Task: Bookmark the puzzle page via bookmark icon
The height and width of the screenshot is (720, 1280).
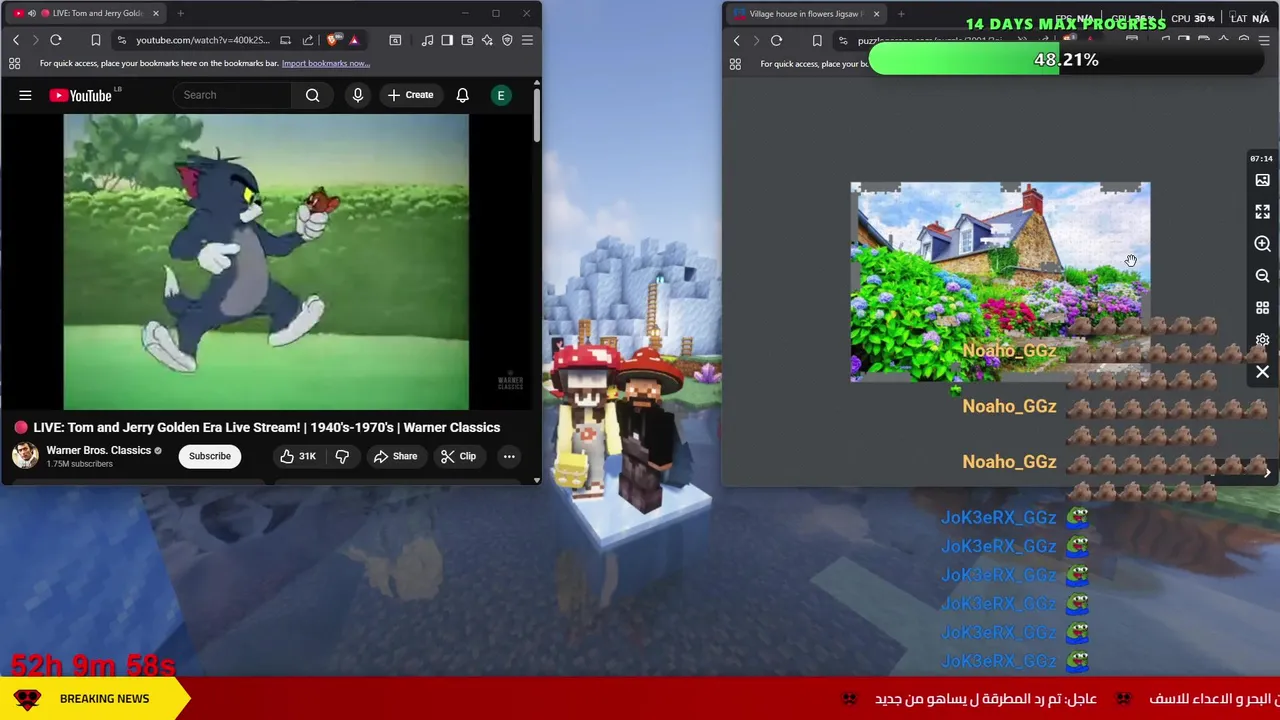Action: pyautogui.click(x=817, y=41)
